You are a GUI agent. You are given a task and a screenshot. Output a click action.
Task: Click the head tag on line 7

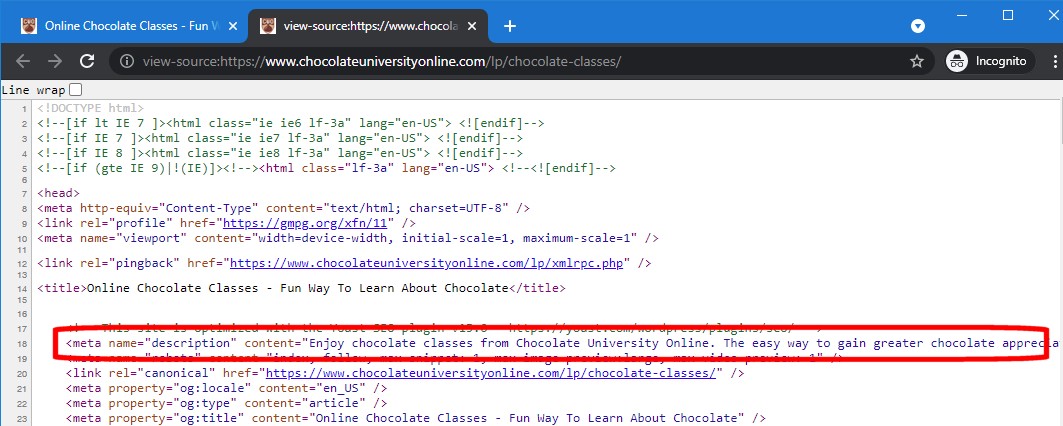click(x=58, y=193)
